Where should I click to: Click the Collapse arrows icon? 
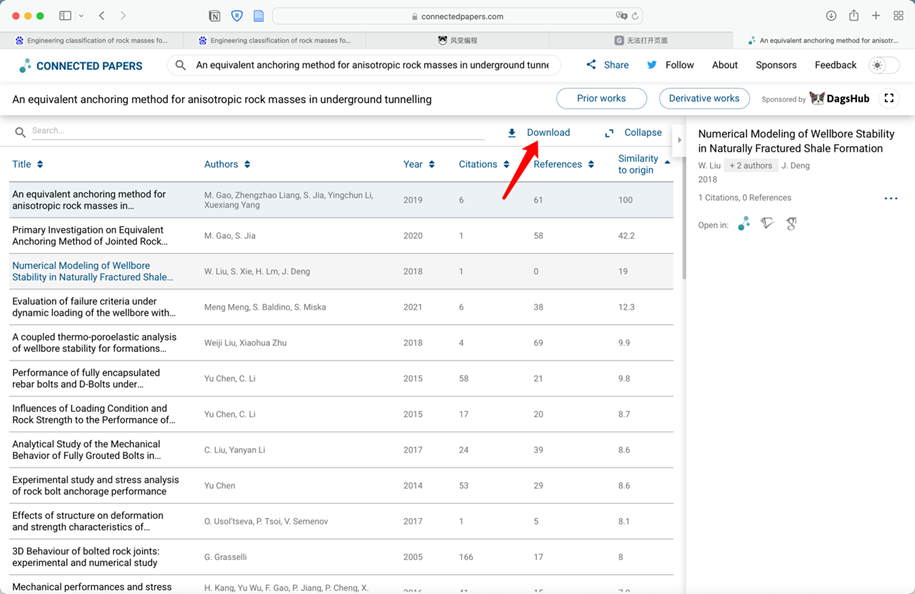609,133
